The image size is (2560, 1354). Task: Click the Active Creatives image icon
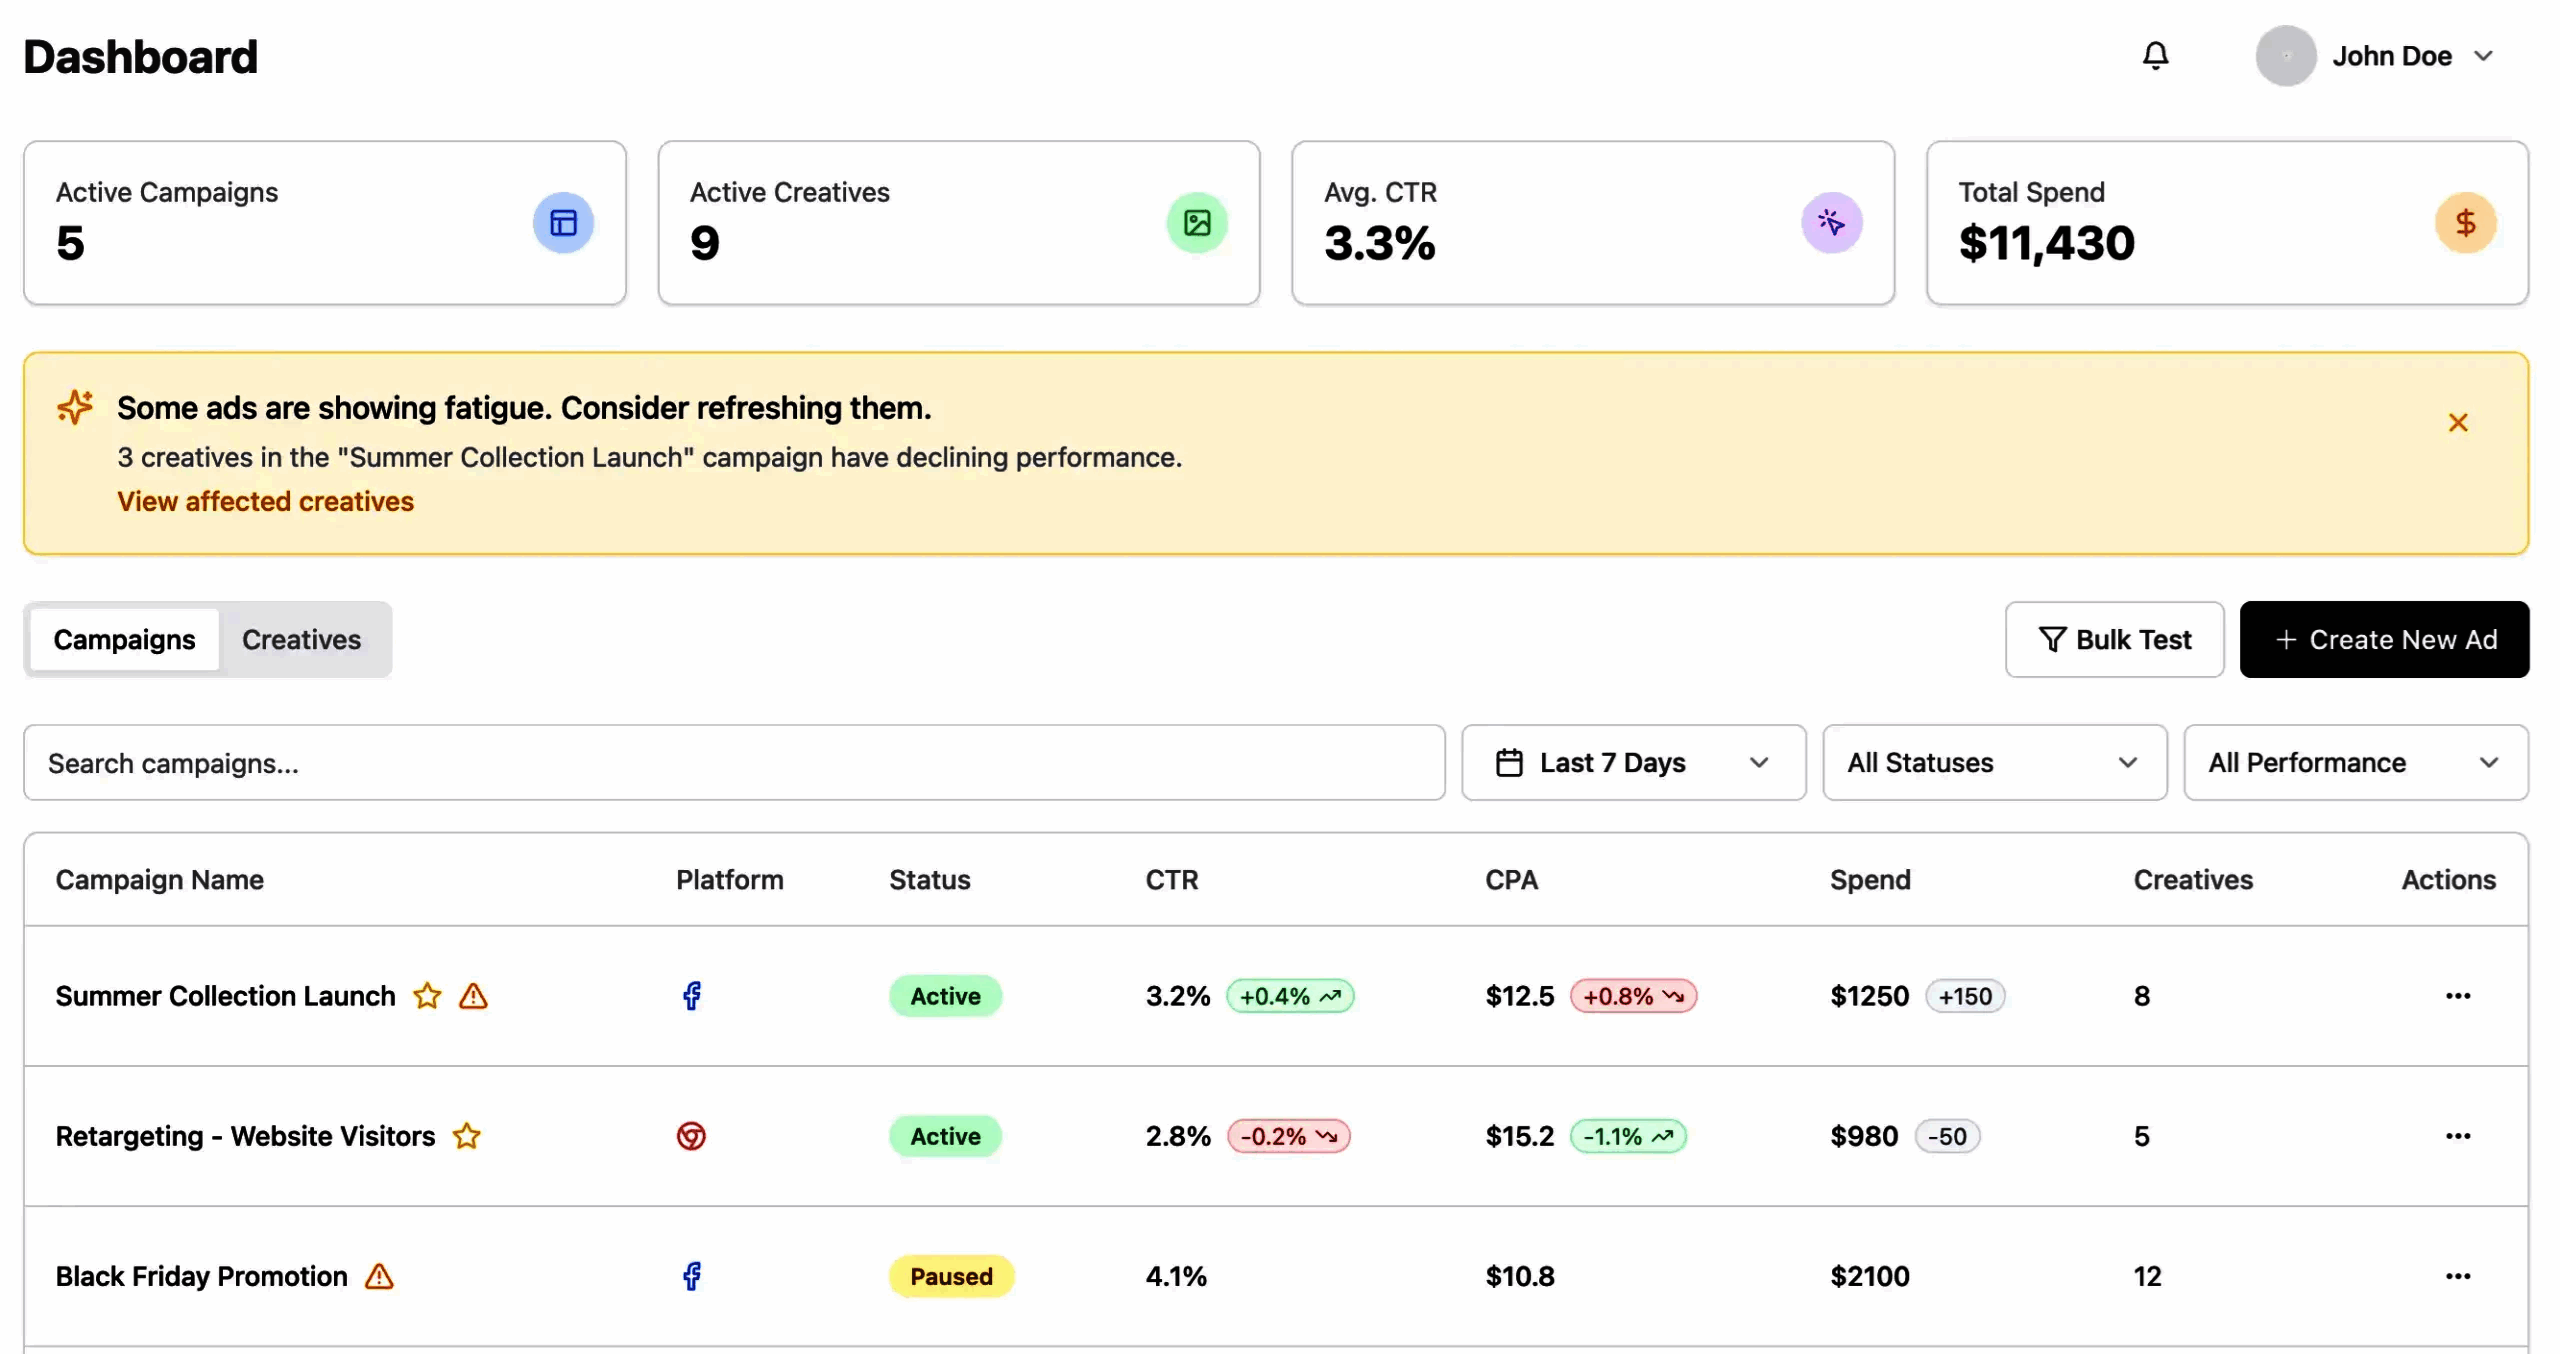click(1197, 222)
